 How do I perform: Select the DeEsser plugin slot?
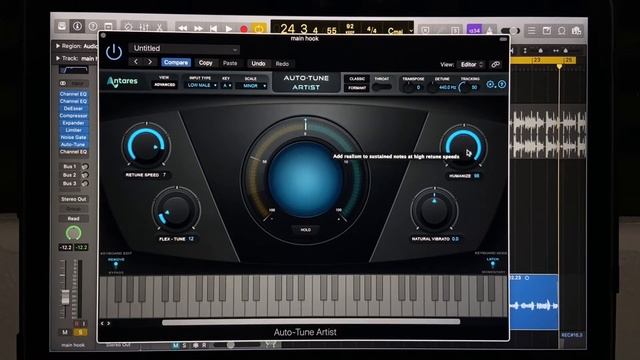click(73, 109)
